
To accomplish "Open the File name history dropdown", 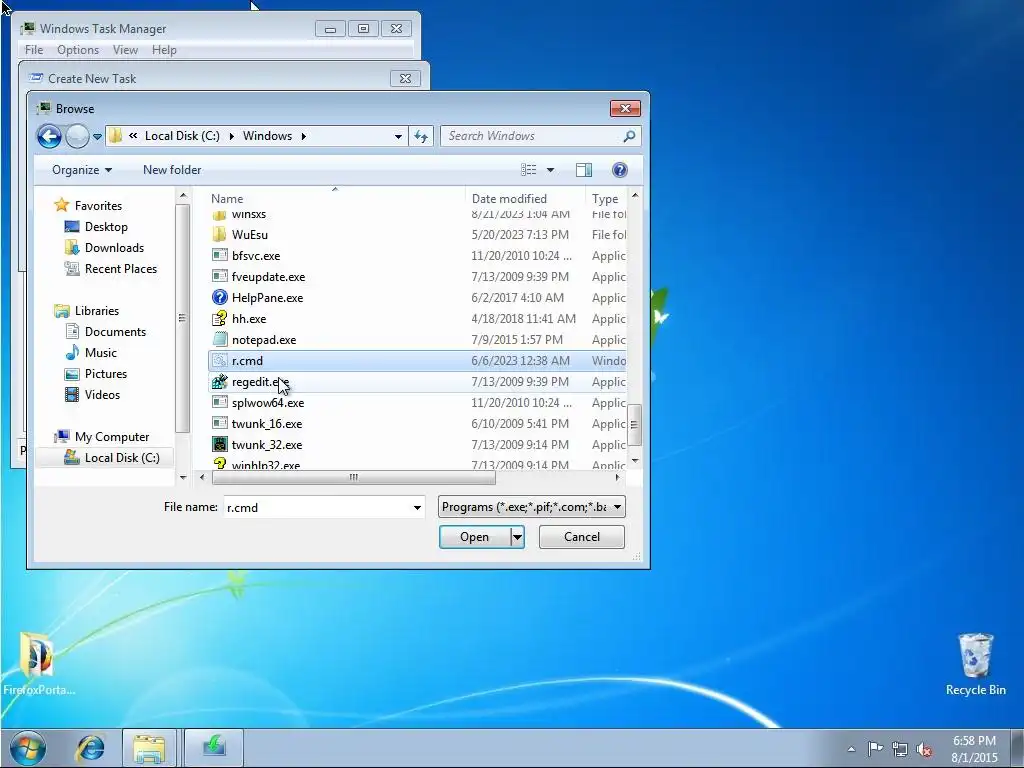I will 417,507.
